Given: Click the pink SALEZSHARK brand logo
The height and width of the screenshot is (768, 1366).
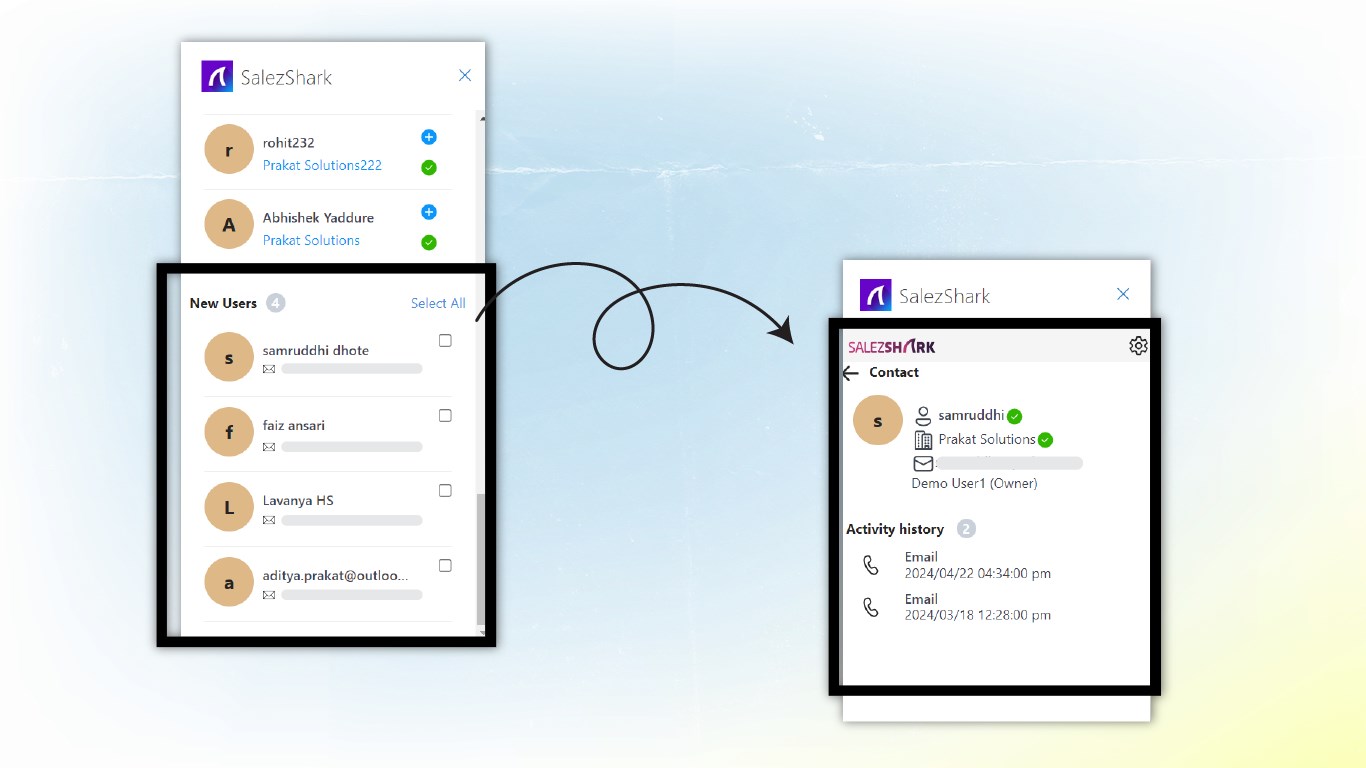Looking at the screenshot, I should 892,347.
